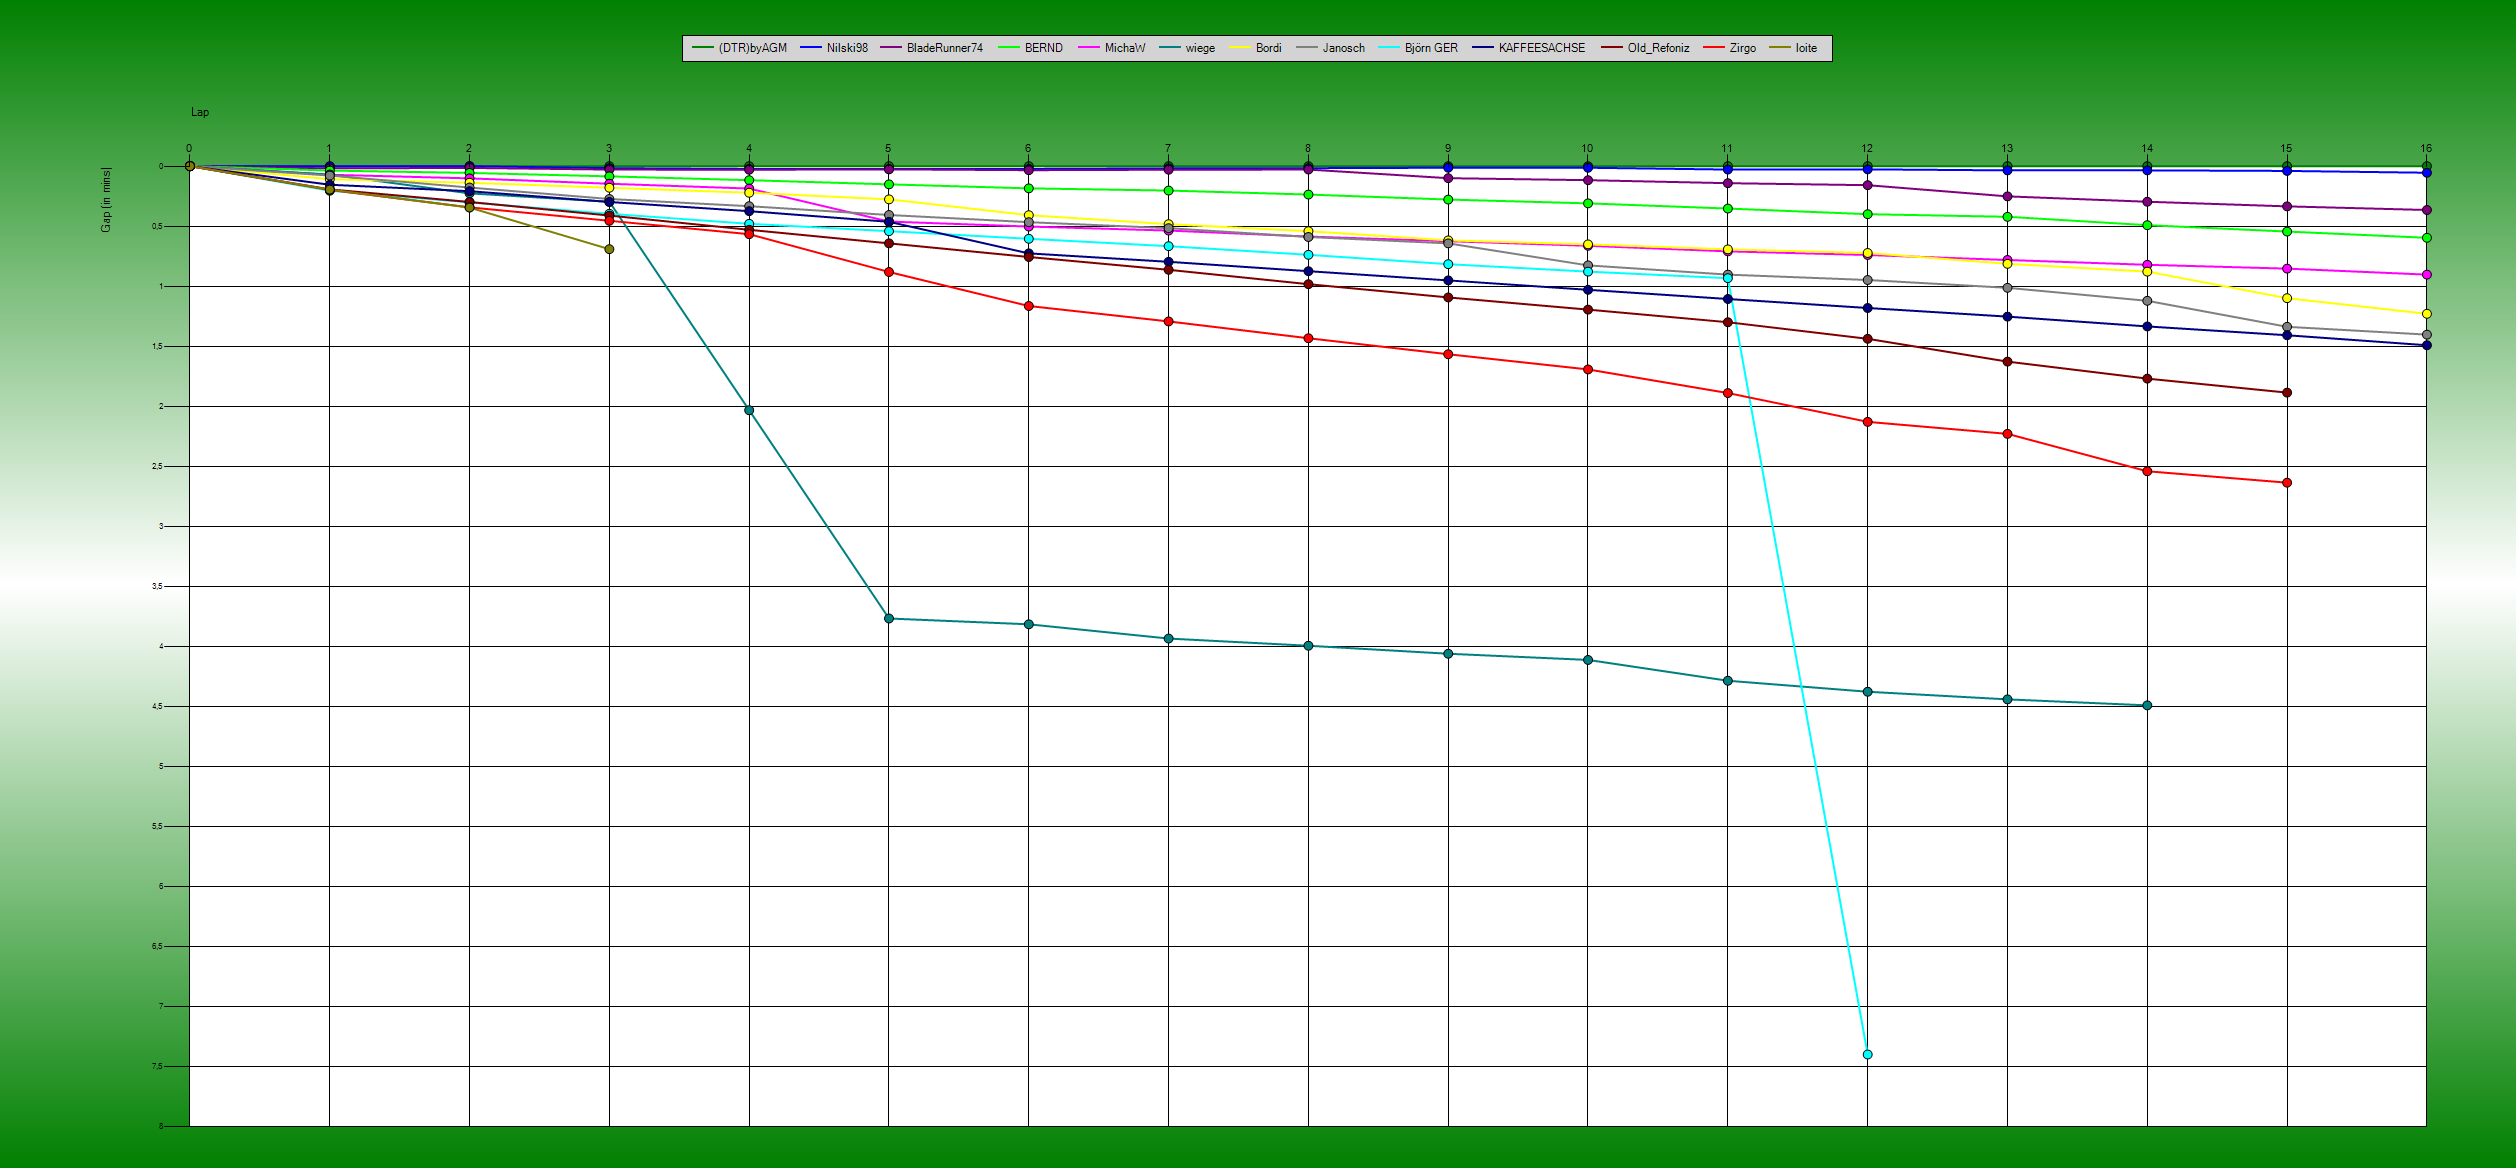2516x1168 pixels.
Task: Select the (DTR)byAGM legend entry
Action: point(740,48)
